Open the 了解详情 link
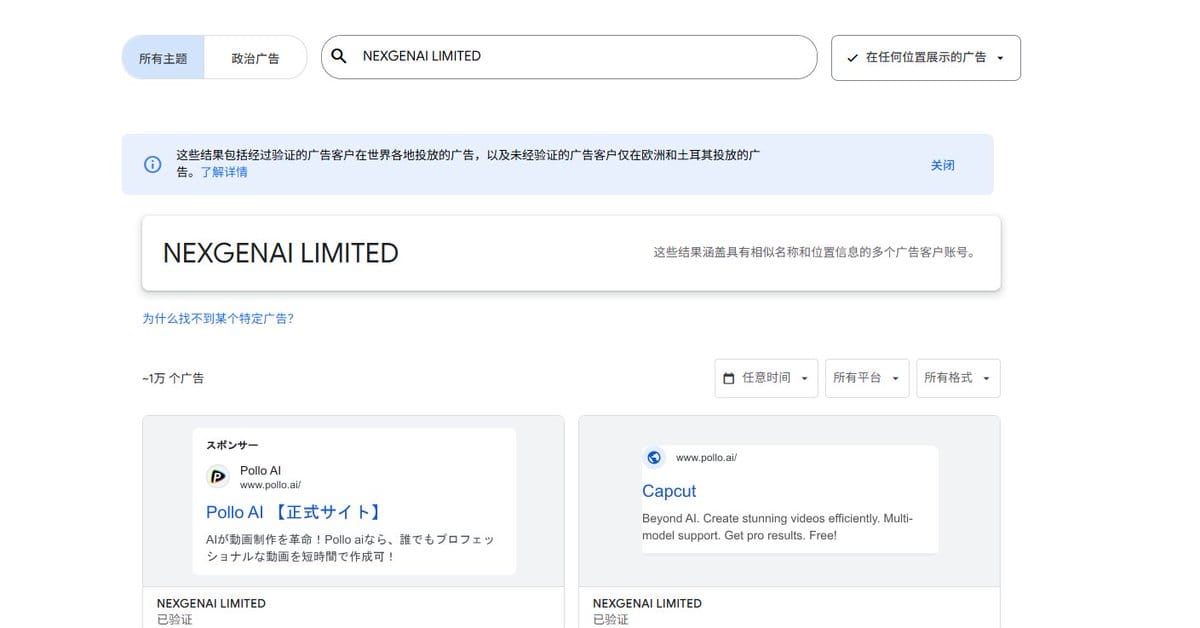The height and width of the screenshot is (628, 1200). click(x=224, y=172)
